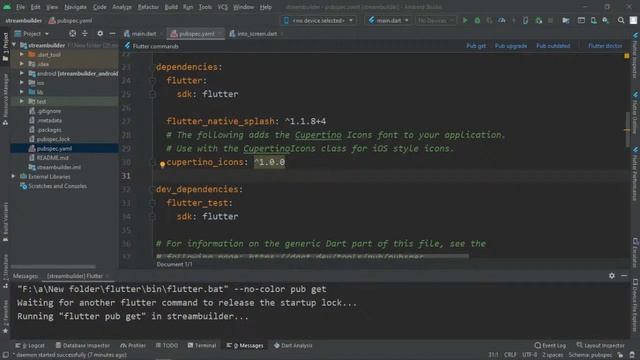Expand the android folder
640x360 pixels.
[22, 73]
